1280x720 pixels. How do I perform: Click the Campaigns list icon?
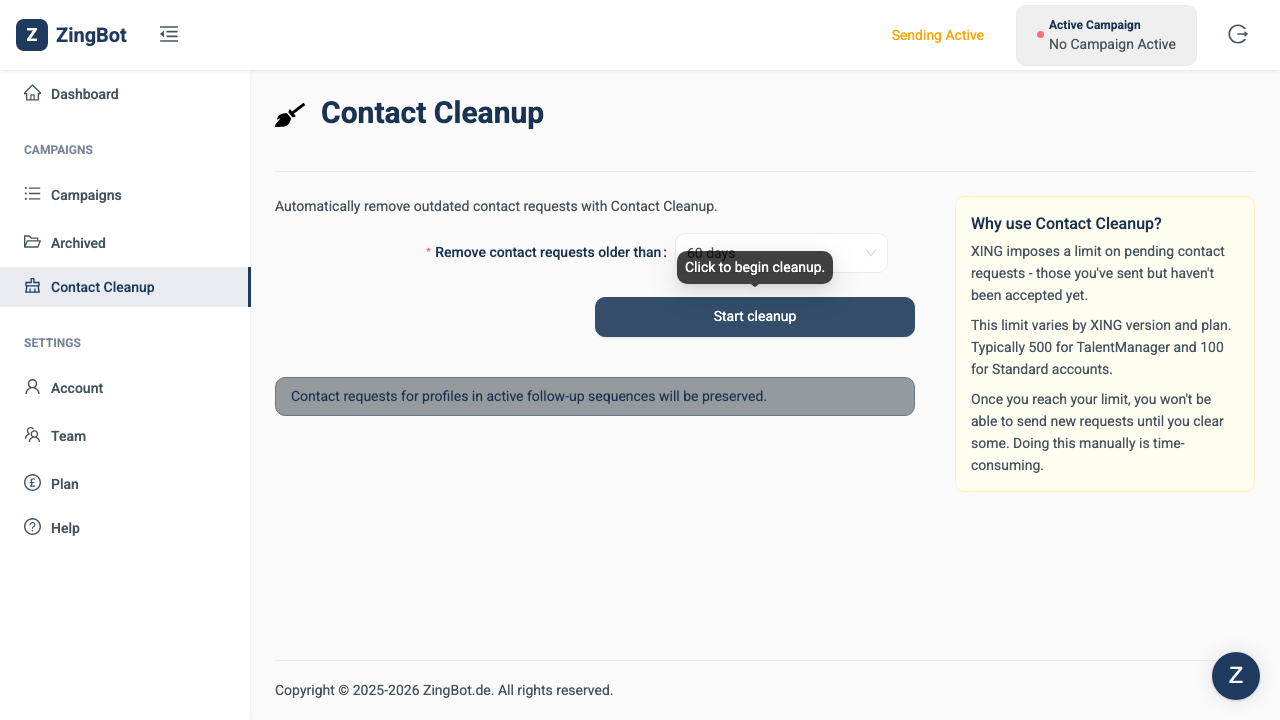(32, 194)
